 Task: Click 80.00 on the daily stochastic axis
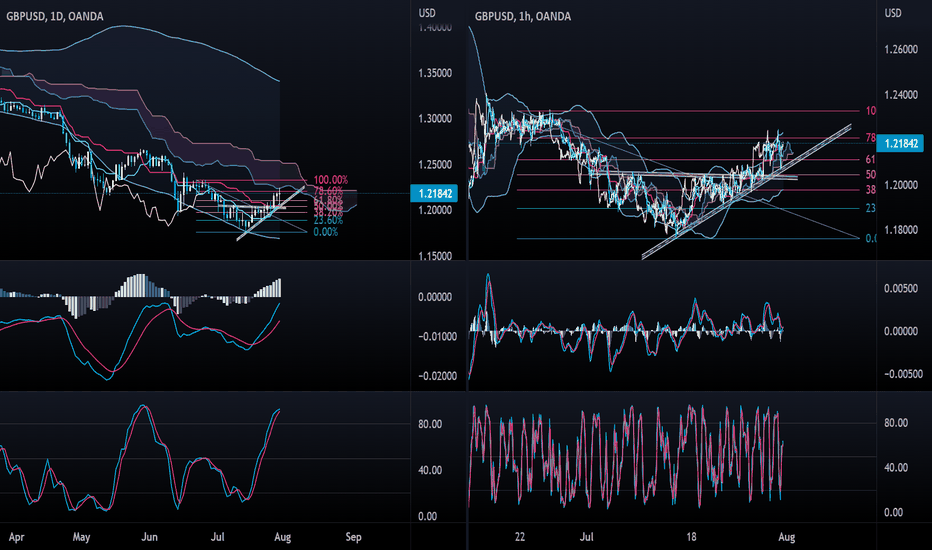tap(430, 425)
